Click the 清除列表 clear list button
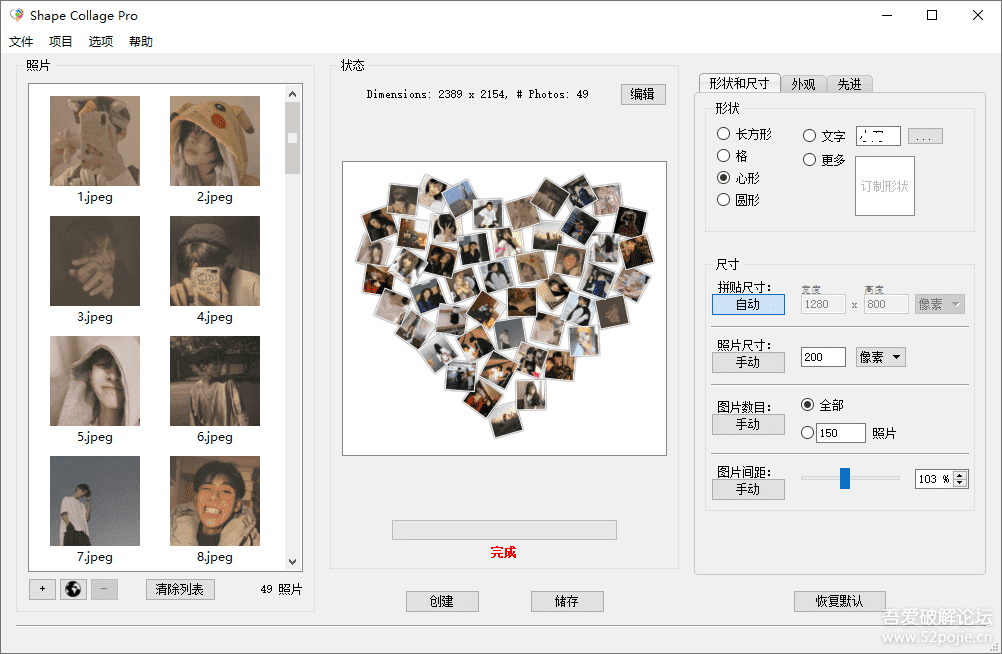Screen dimensions: 1002x654 pos(179,589)
